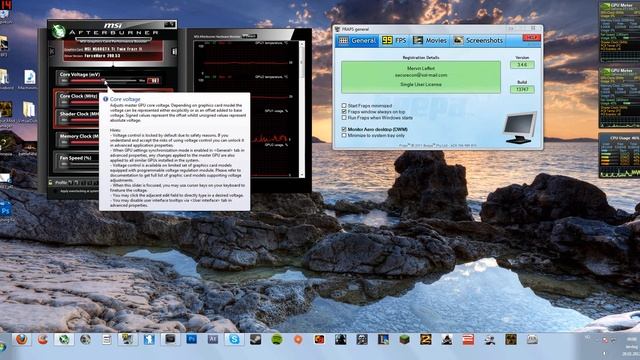
Task: Click the top GPU Meter desktop gadget
Action: coord(619,32)
